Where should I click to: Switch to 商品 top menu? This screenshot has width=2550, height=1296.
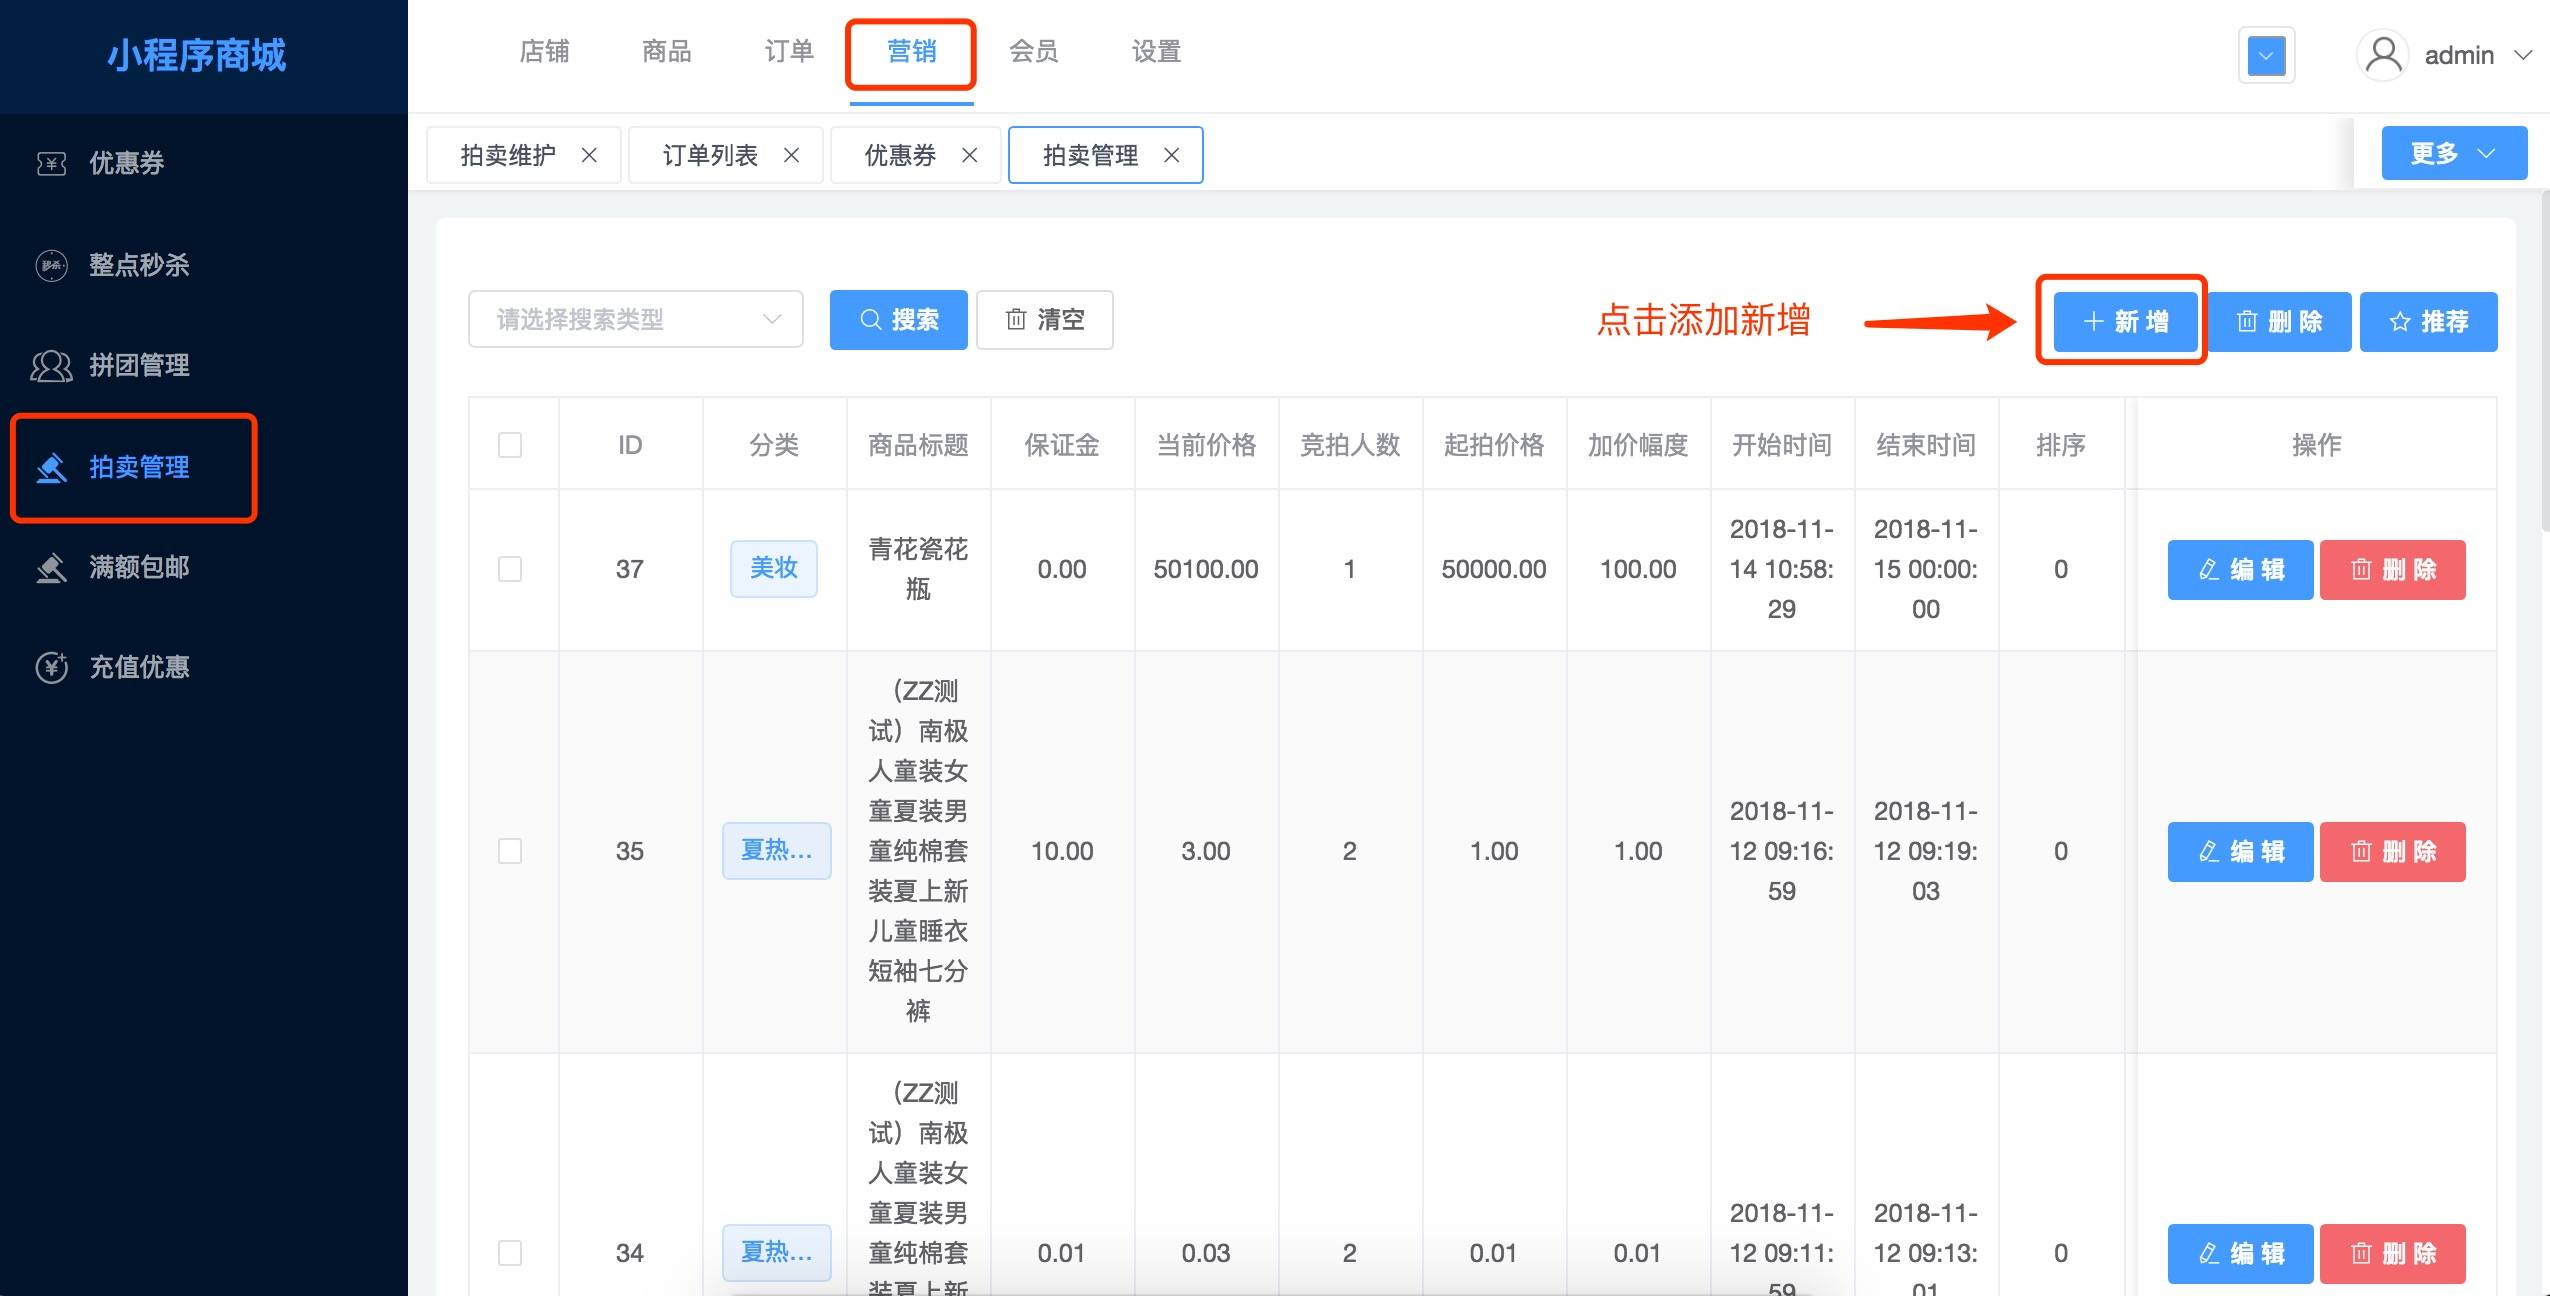666,51
